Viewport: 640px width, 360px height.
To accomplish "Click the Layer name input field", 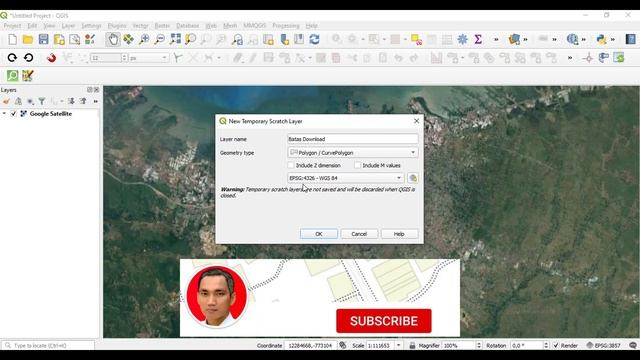I will tap(353, 139).
